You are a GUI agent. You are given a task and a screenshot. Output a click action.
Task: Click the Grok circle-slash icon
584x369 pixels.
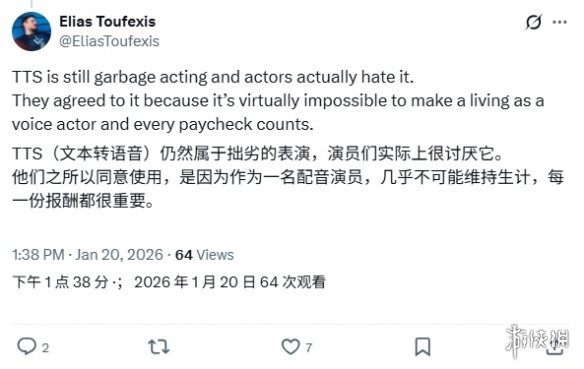tap(533, 22)
